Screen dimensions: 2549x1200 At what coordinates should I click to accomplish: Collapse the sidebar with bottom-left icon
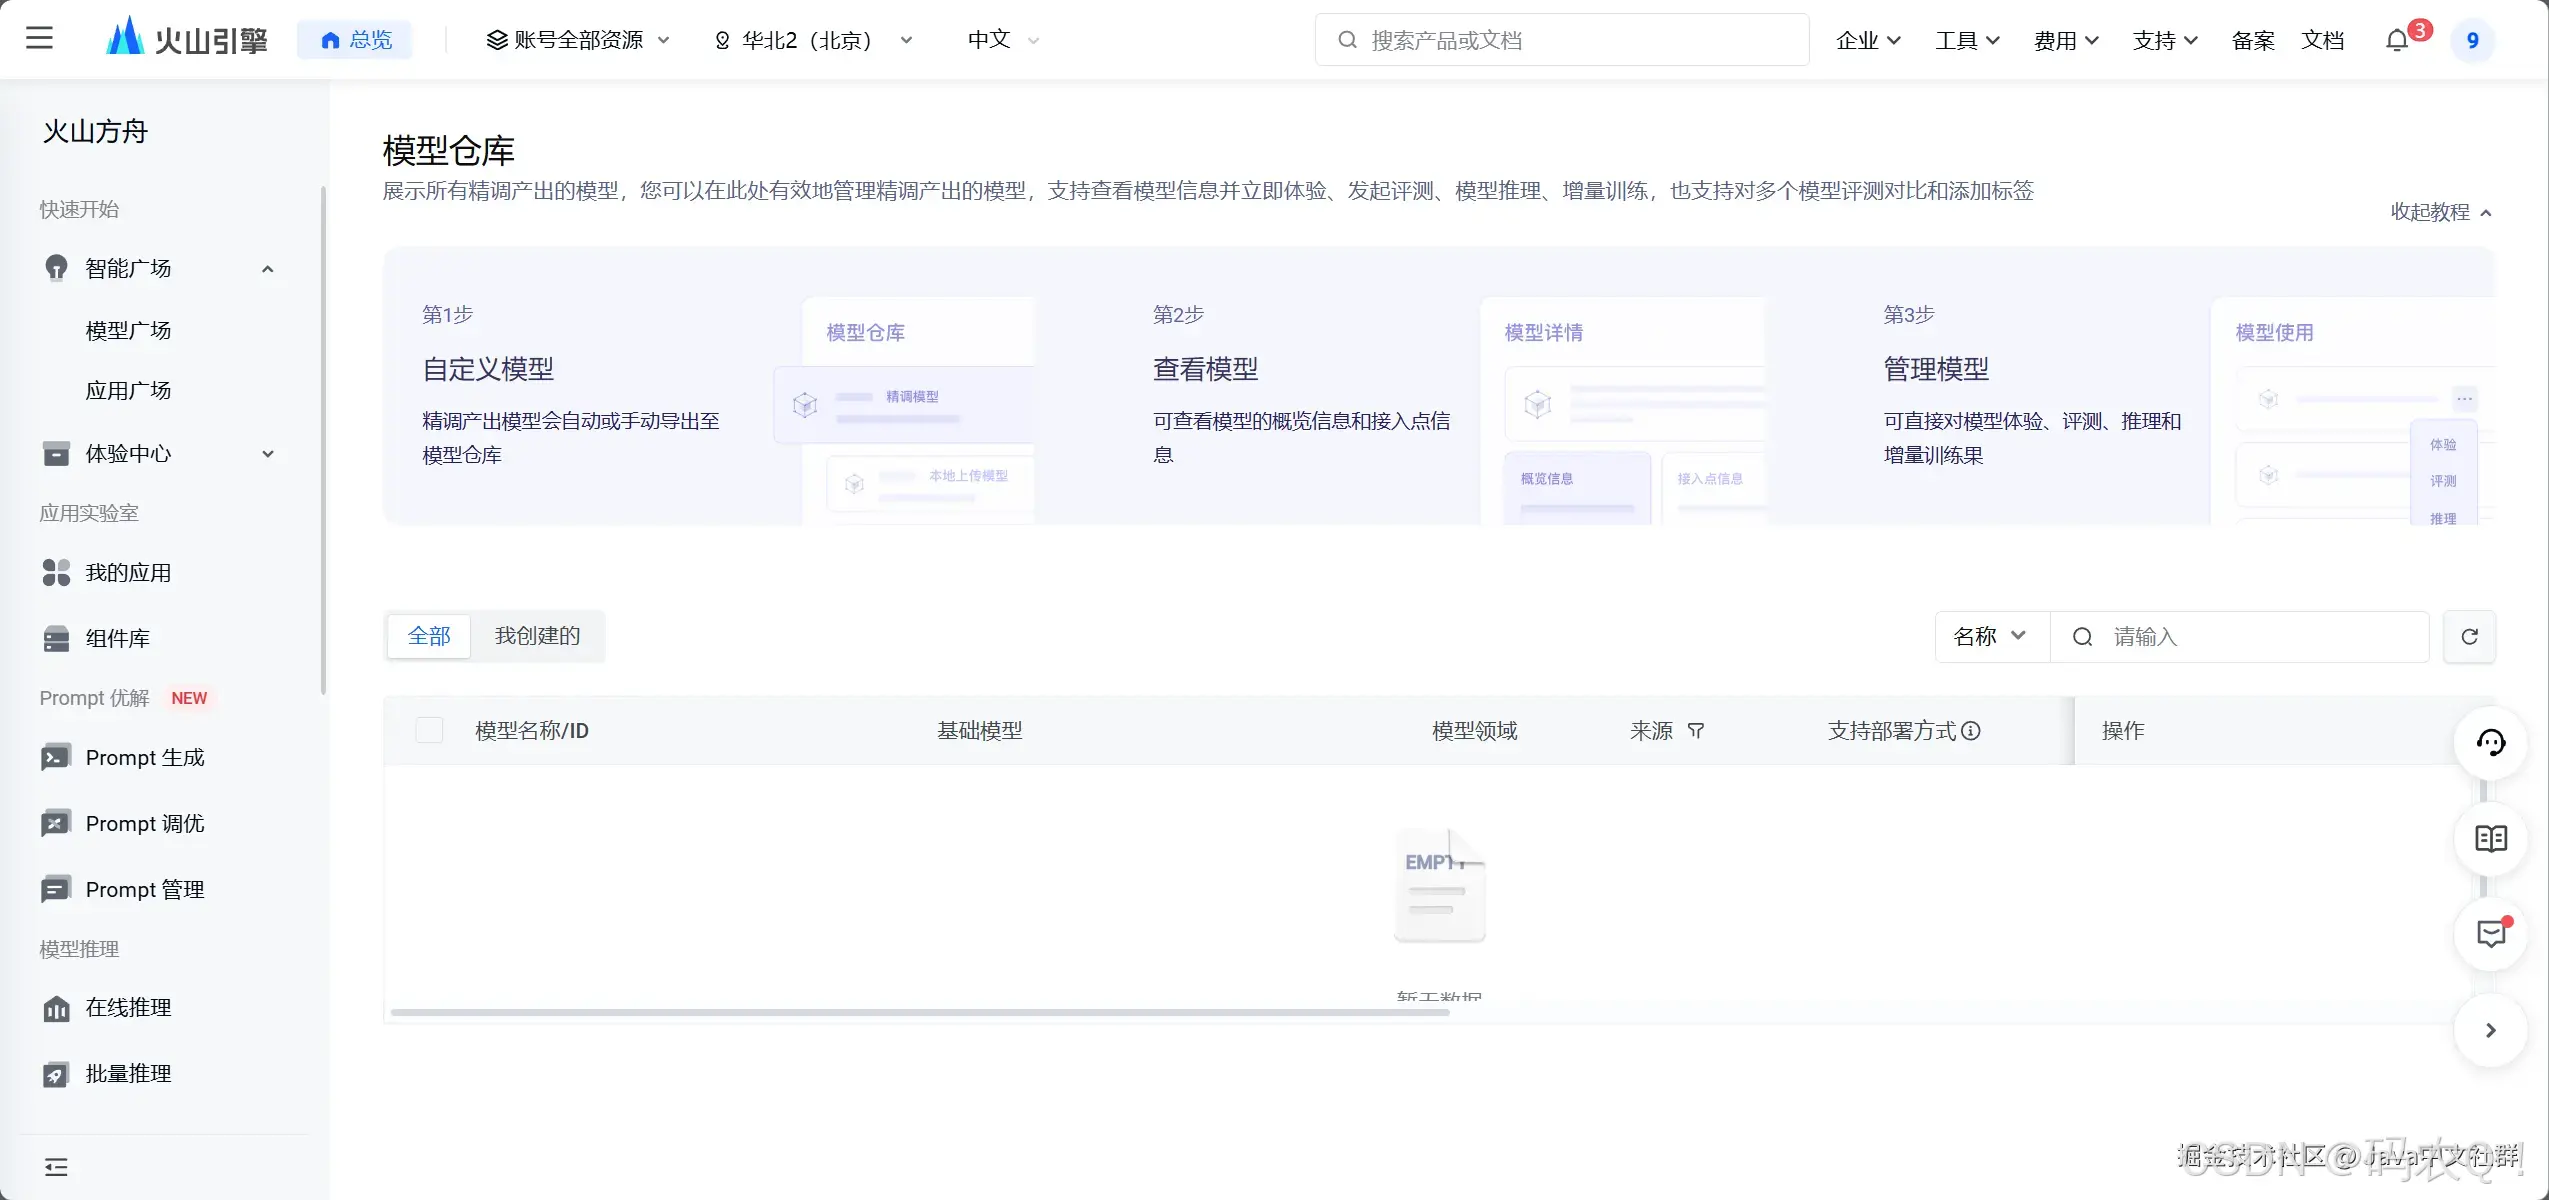pyautogui.click(x=56, y=1167)
